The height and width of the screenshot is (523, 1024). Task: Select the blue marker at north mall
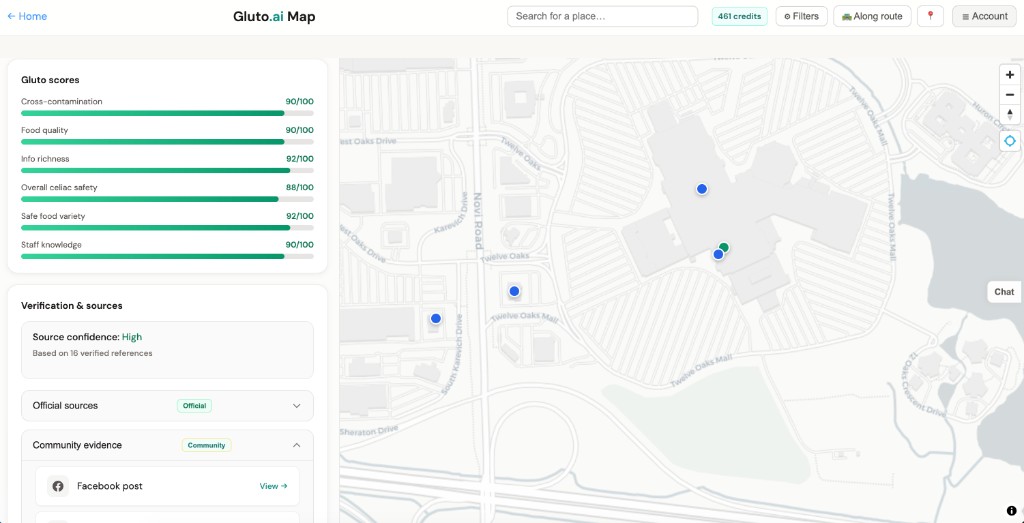(701, 189)
